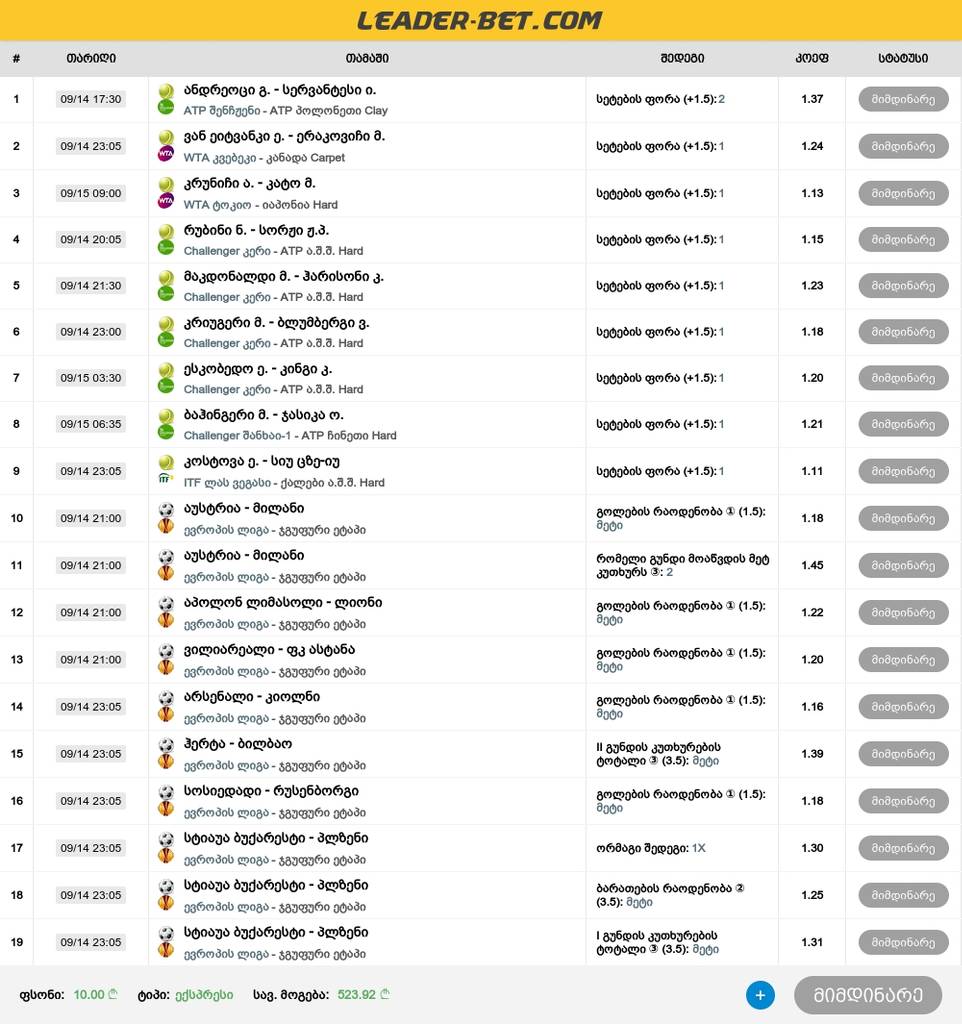
Task: Click league text WTA კვებეკი - კანადა Carpet
Action: point(264,158)
